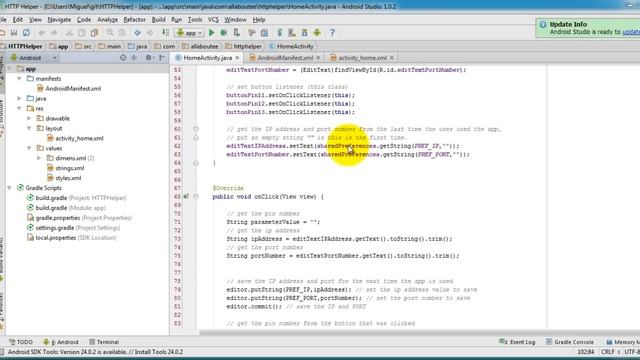Screen dimensions: 640x360
Task: Open the Analyze menu
Action: [x=107, y=20]
